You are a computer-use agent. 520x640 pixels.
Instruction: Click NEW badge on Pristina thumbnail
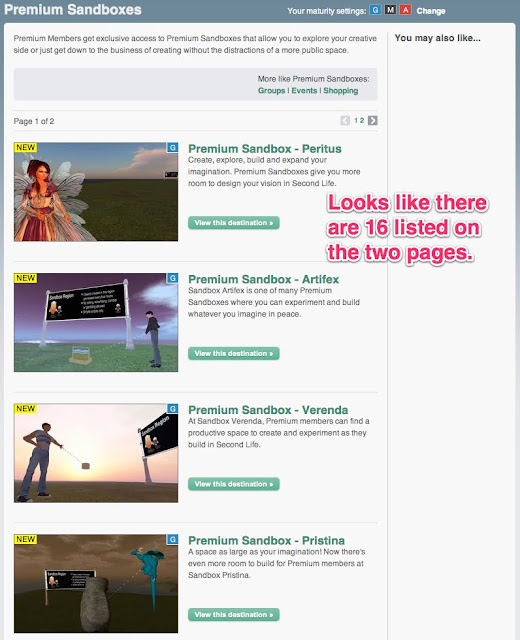tap(25, 539)
